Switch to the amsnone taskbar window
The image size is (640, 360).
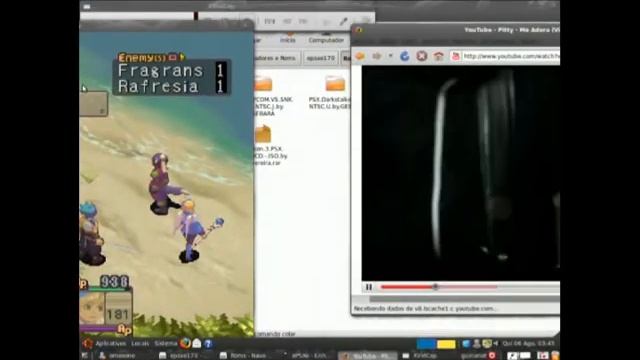click(x=118, y=356)
